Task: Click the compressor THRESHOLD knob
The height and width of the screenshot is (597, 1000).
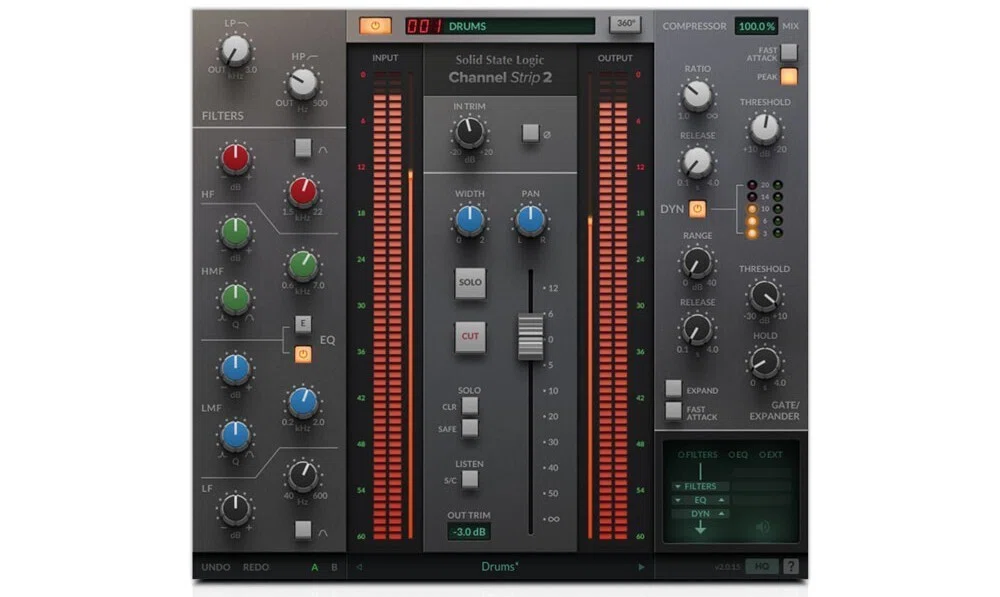Action: point(764,129)
